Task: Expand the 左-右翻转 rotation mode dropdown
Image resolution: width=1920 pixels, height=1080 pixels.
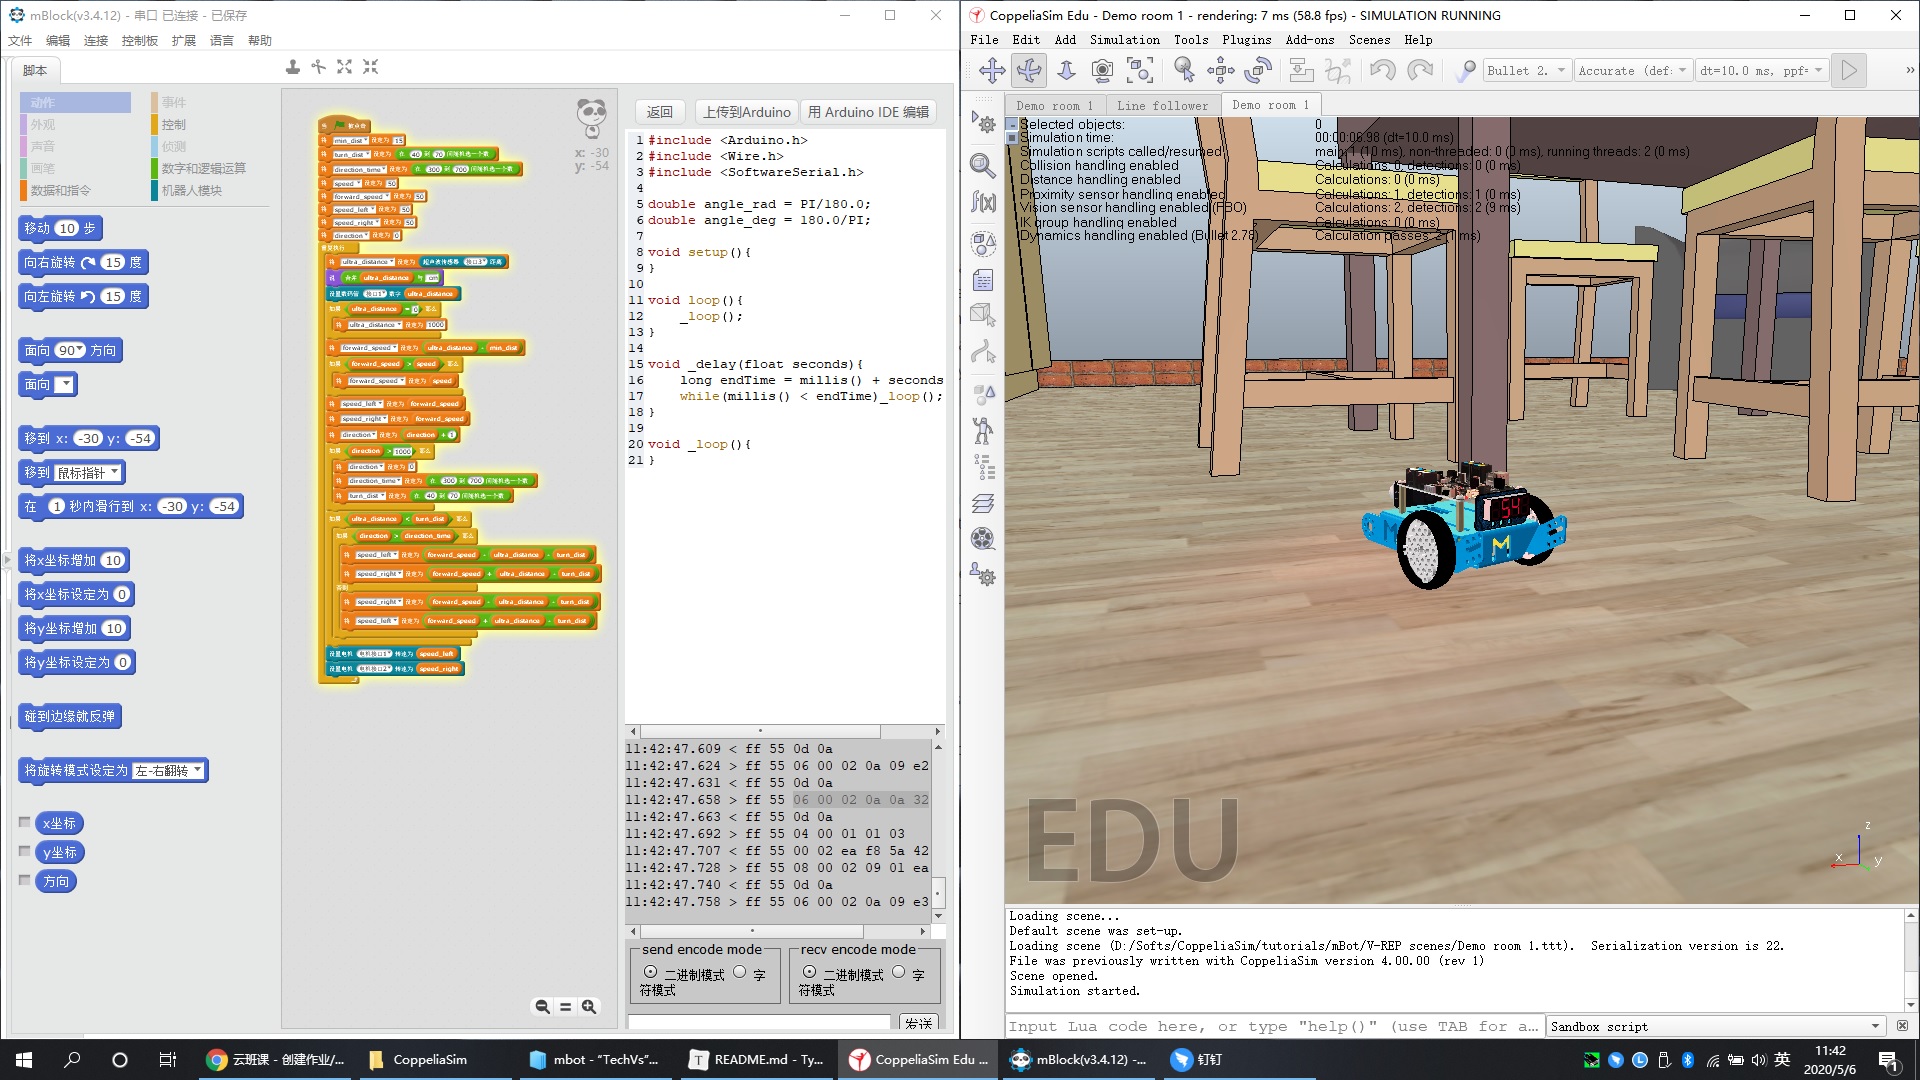Action: coord(198,770)
